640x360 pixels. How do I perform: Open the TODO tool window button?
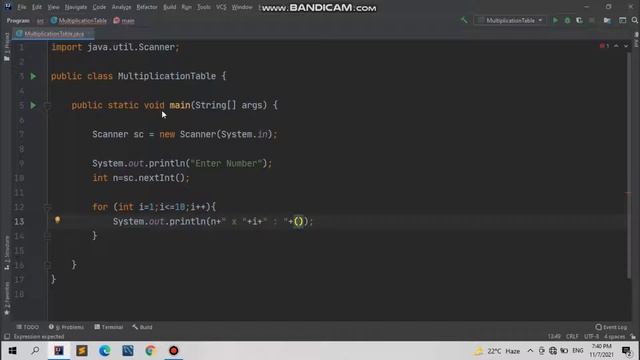tap(27, 327)
